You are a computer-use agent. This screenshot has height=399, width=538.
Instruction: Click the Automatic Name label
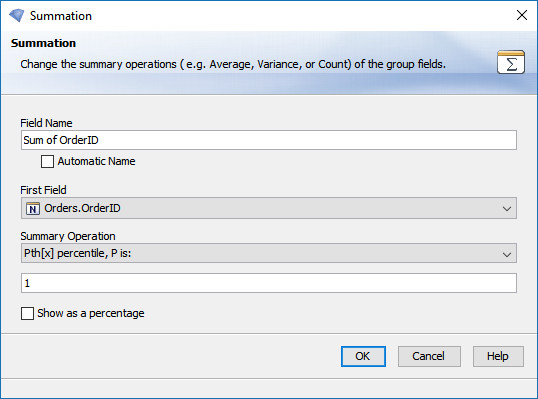[96, 161]
